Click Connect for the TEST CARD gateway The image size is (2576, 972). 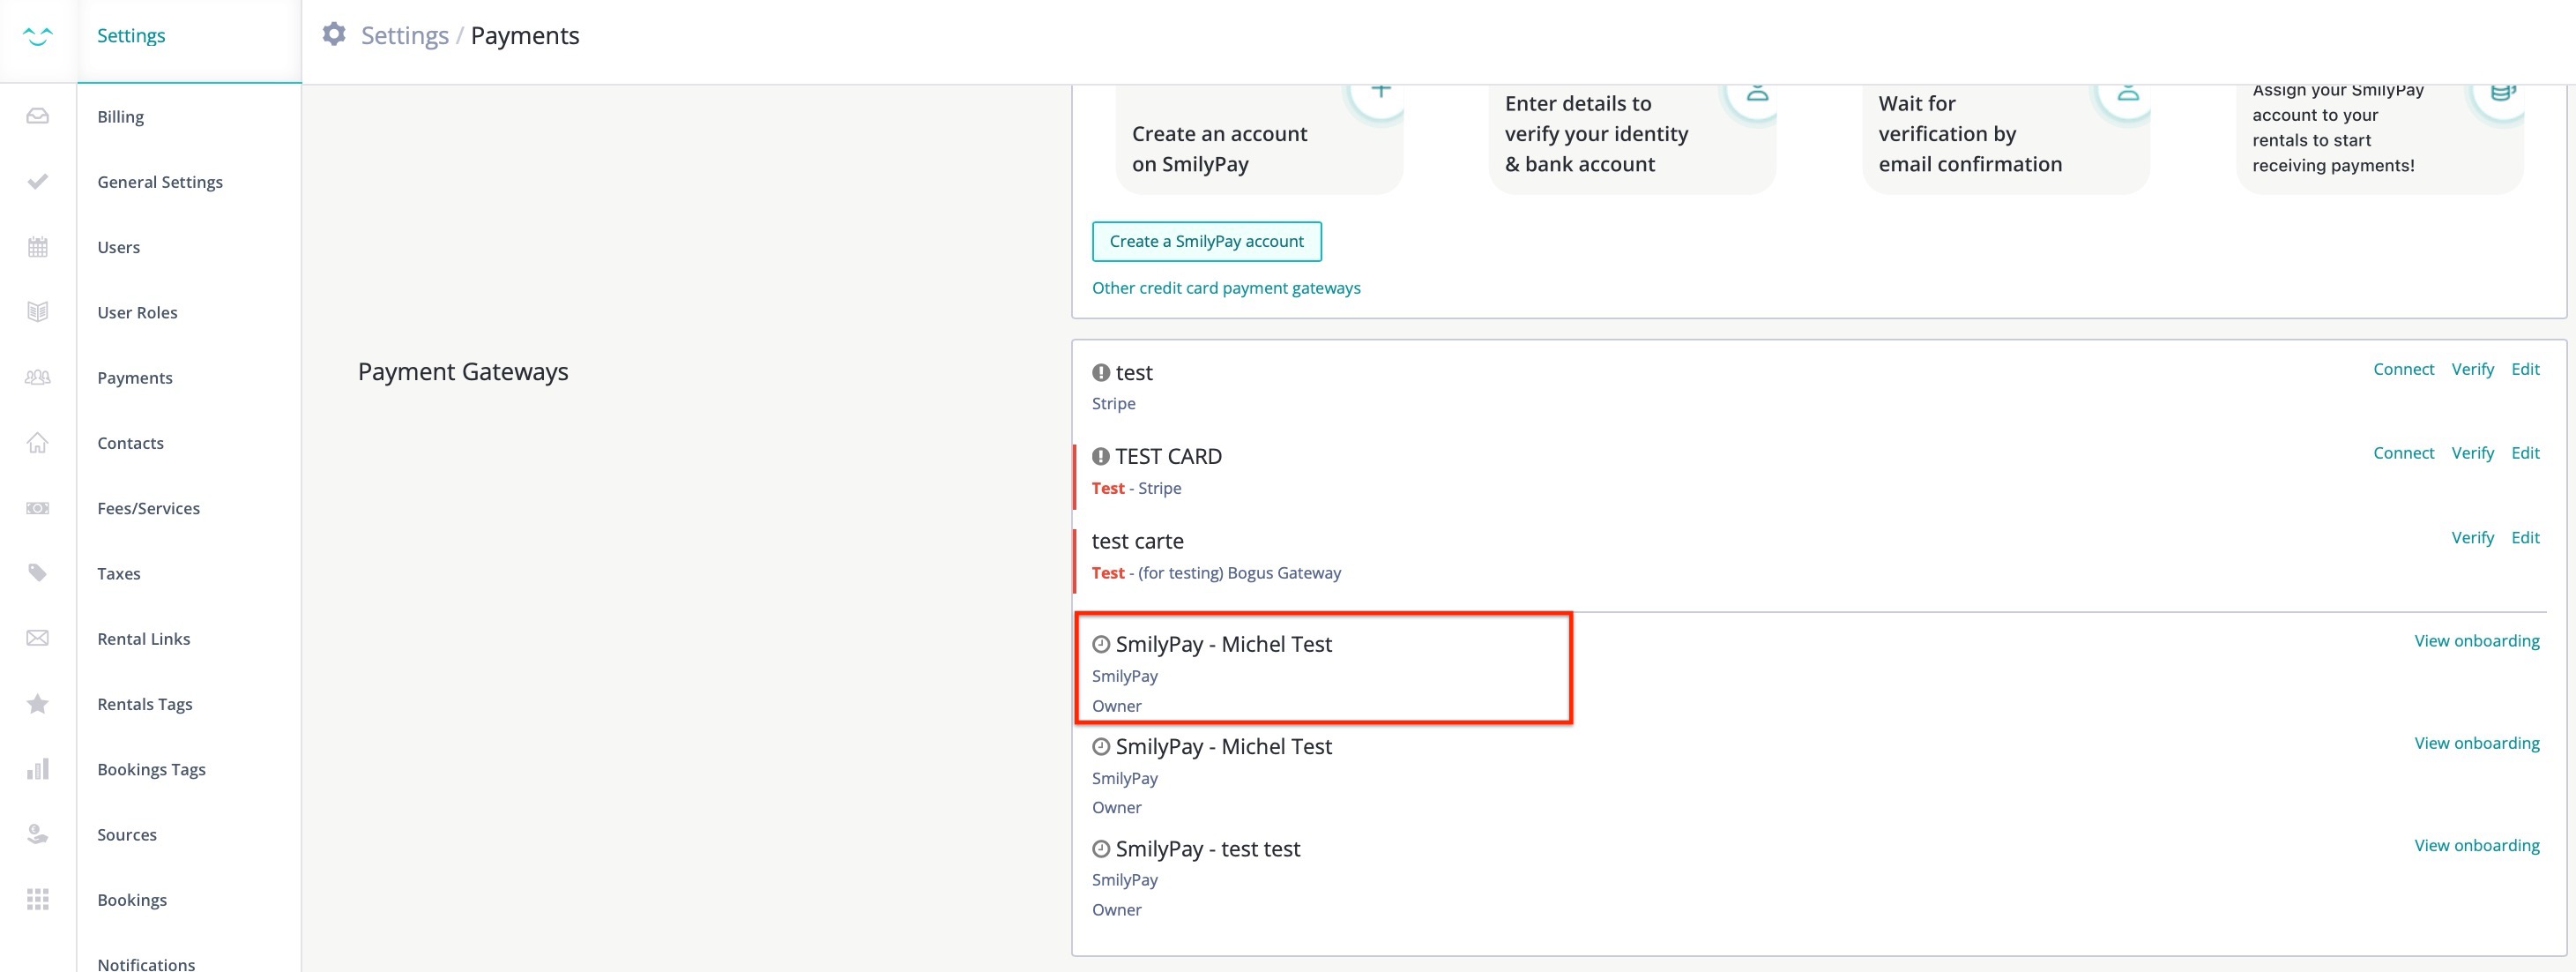[2403, 453]
